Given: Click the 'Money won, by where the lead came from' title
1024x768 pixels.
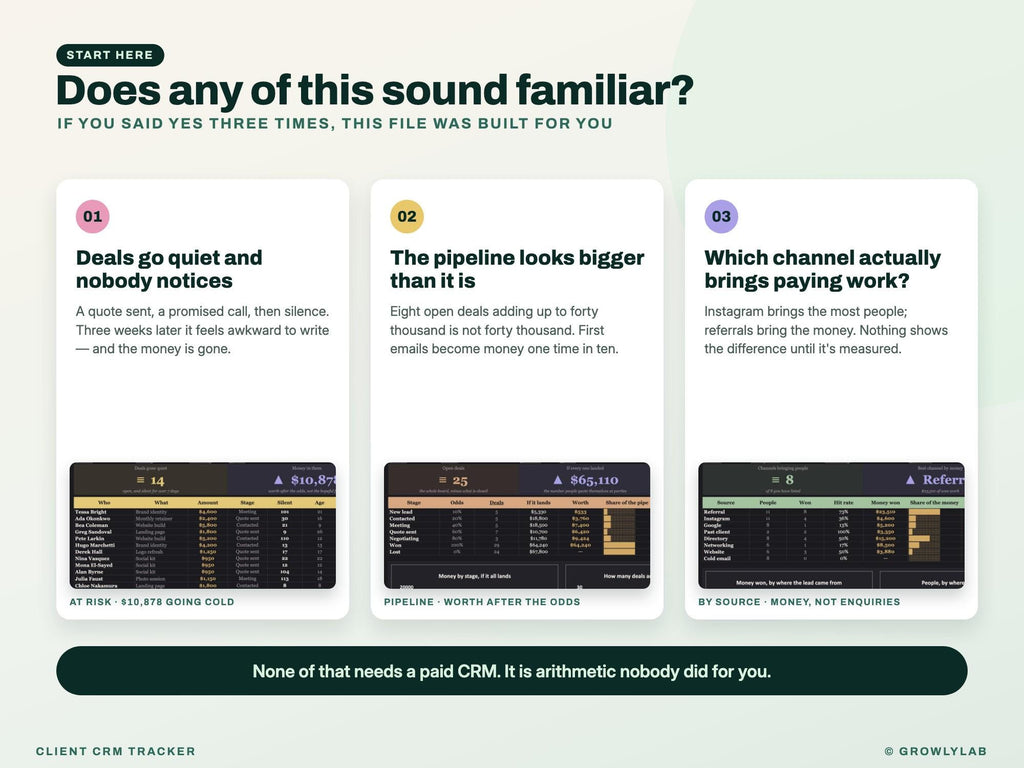Looking at the screenshot, I should pos(789,583).
